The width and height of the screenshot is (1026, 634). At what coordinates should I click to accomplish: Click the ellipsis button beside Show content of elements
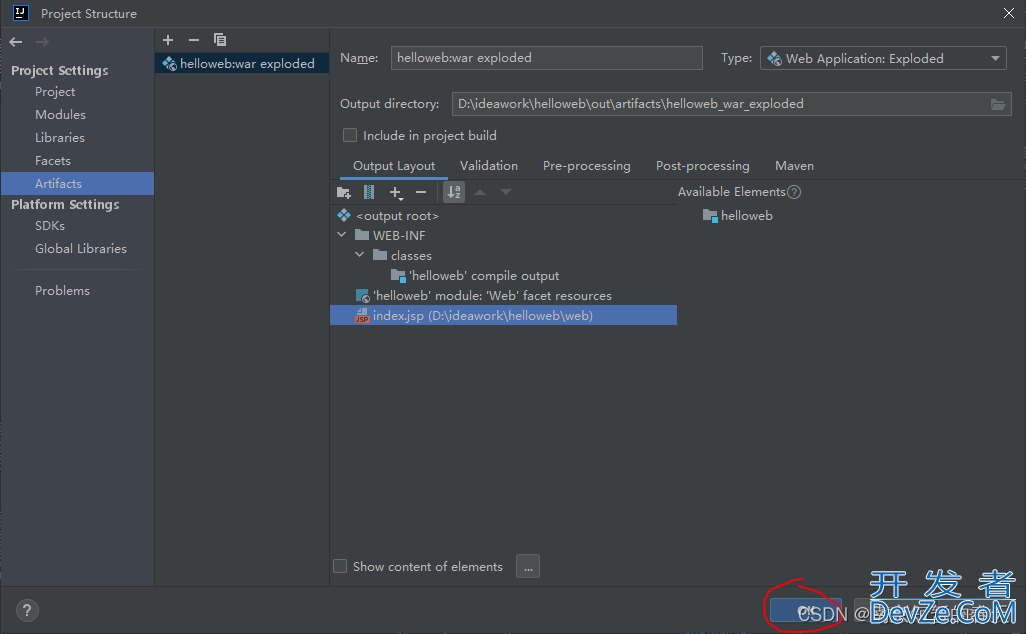click(x=528, y=567)
